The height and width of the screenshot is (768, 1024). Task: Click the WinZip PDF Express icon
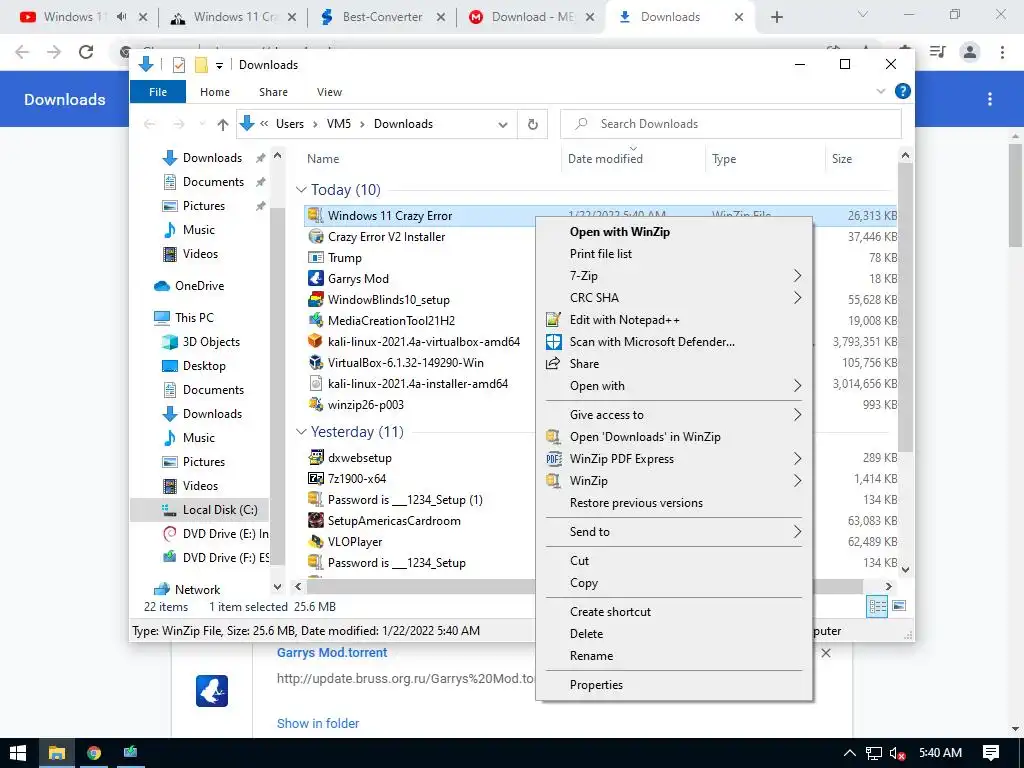(x=553, y=458)
